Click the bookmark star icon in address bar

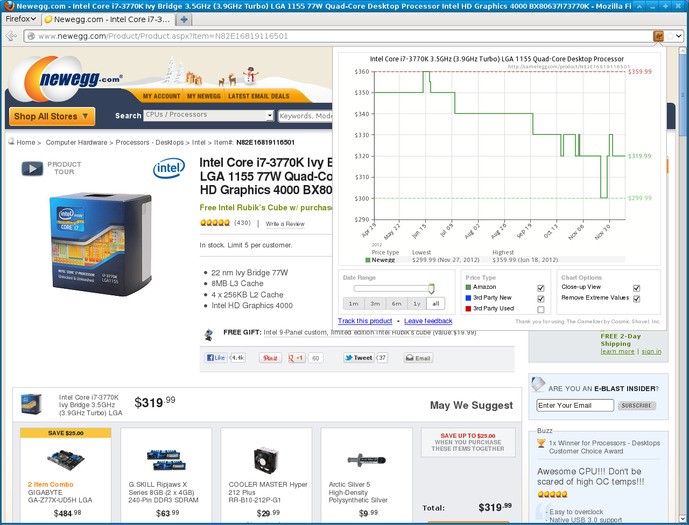(x=670, y=36)
